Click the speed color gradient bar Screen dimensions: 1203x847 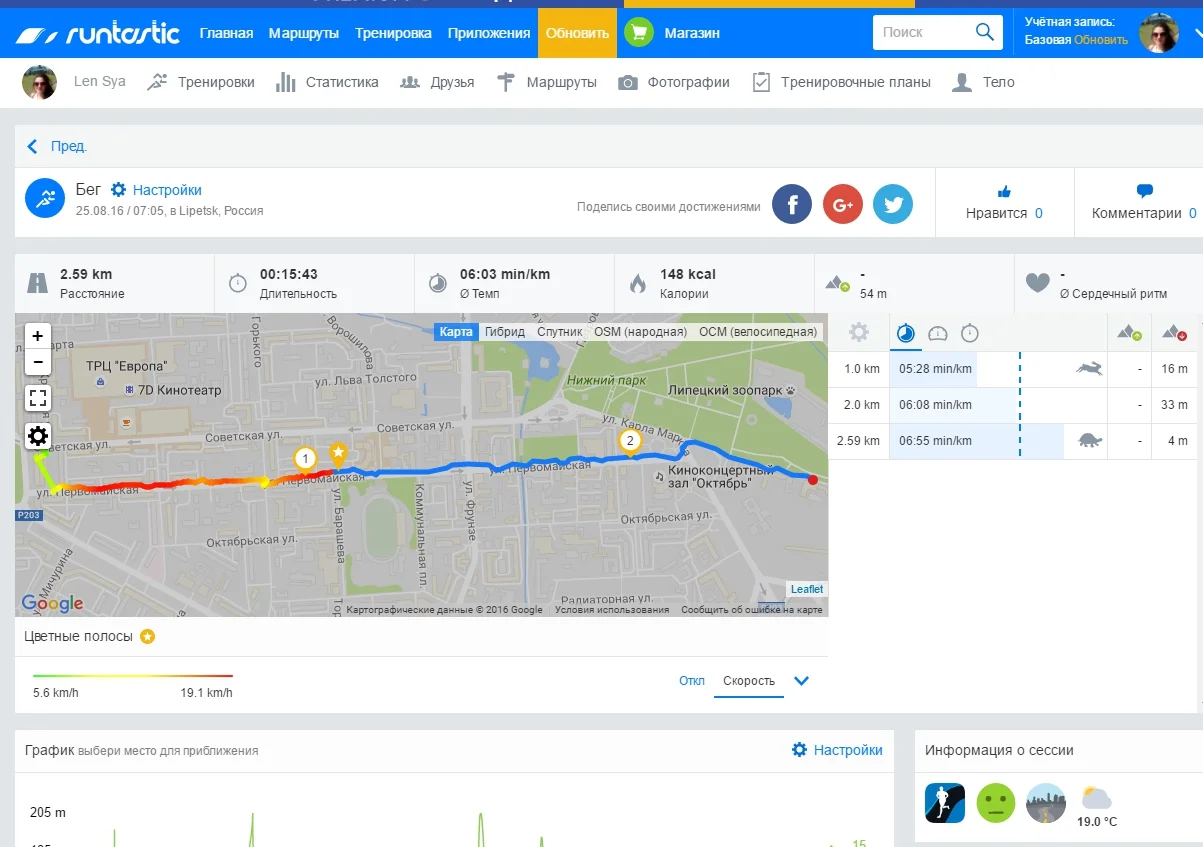[x=132, y=676]
